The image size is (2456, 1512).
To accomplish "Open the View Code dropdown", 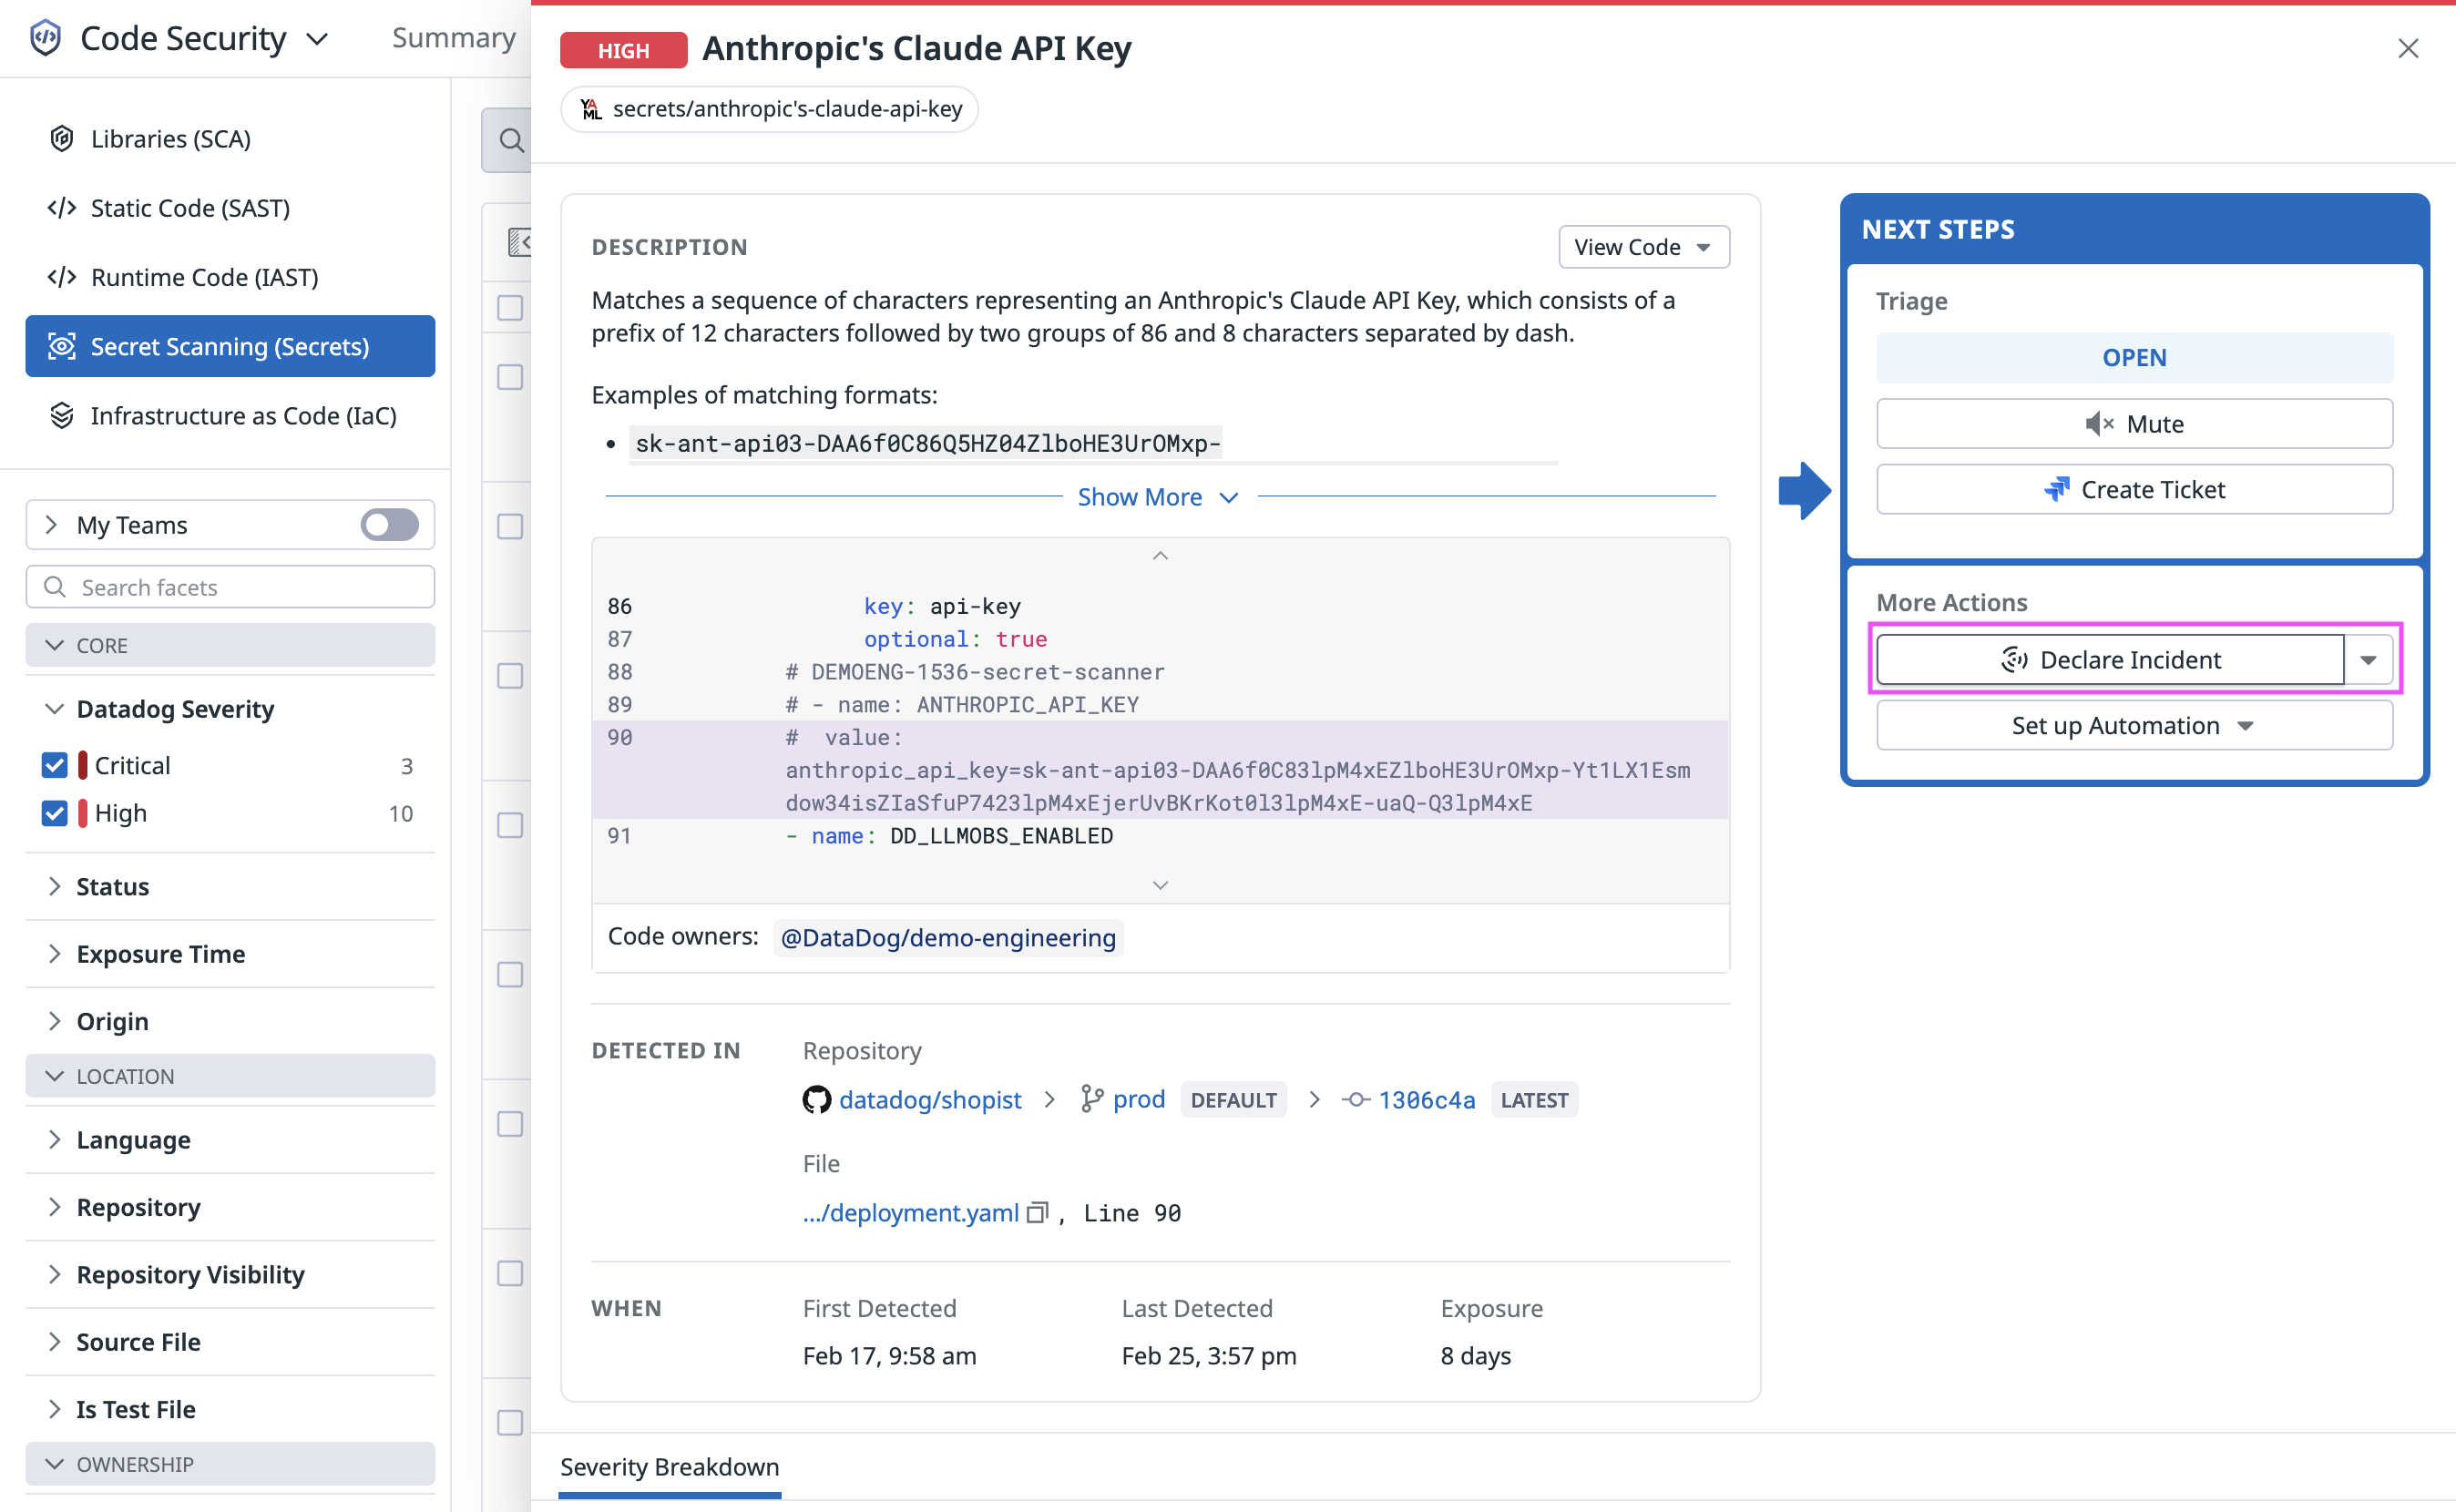I will (x=1642, y=247).
